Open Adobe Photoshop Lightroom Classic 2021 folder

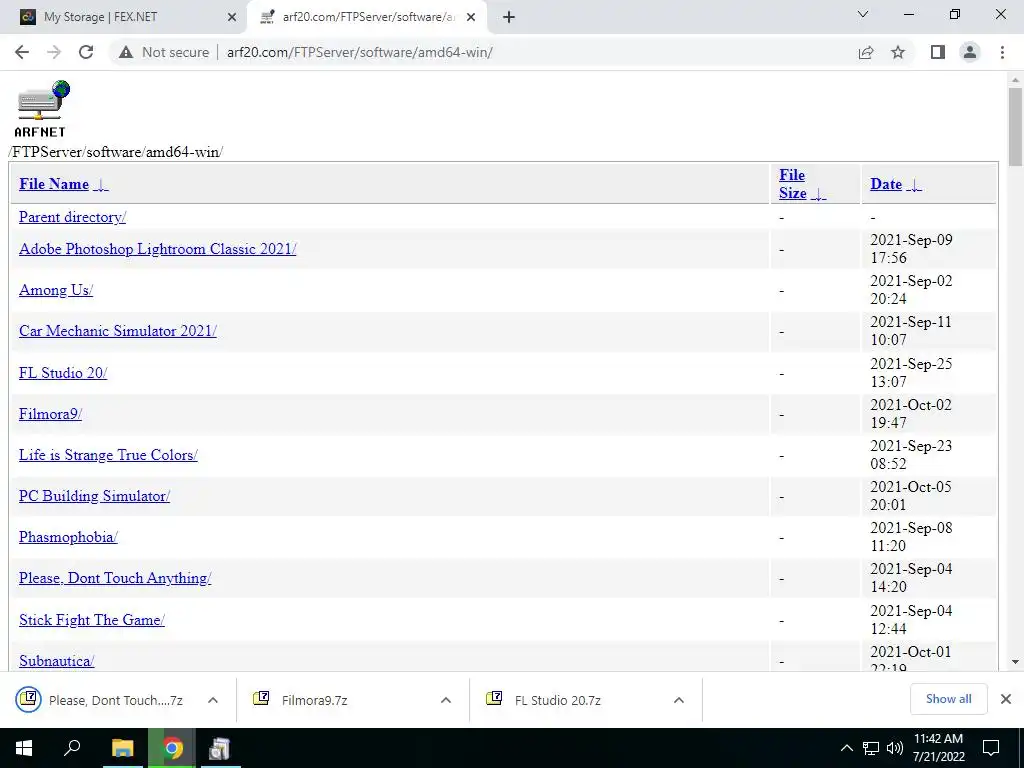coord(157,249)
